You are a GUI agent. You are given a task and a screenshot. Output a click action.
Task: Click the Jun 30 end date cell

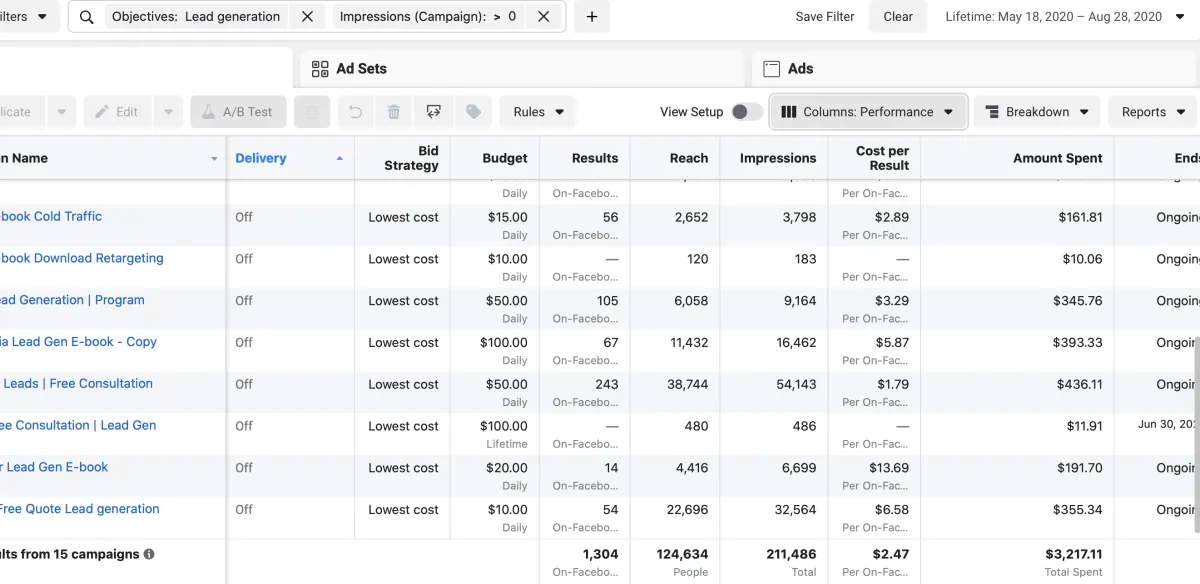pyautogui.click(x=1168, y=426)
